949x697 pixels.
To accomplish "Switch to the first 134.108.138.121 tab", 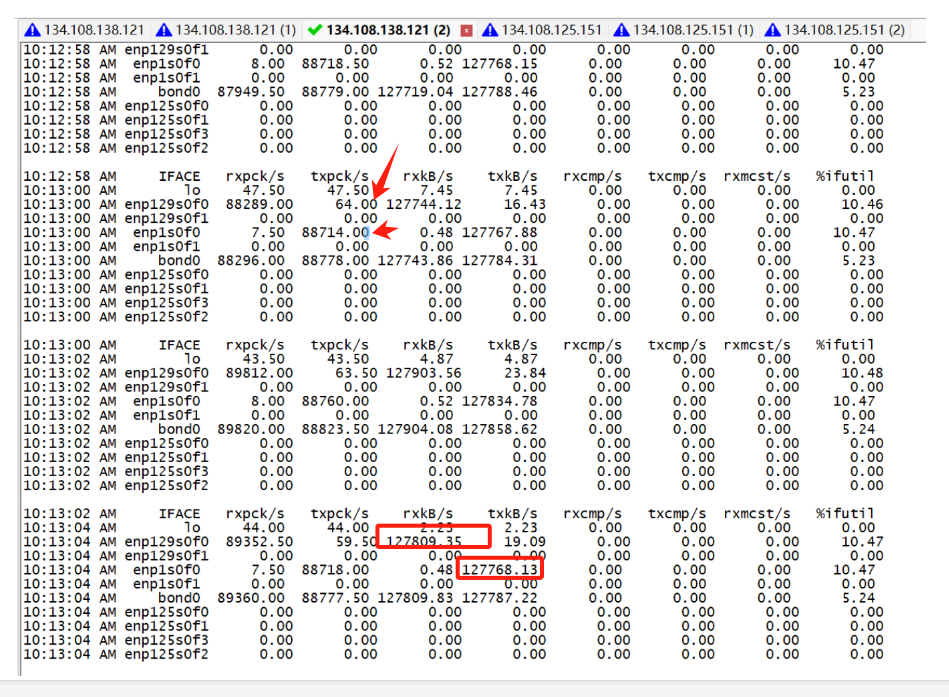I will [84, 30].
